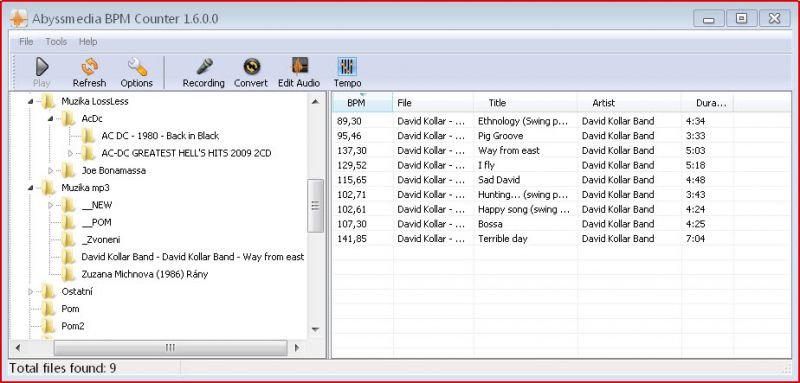The height and width of the screenshot is (383, 800).
Task: Sort by the File column header
Action: coord(433,103)
